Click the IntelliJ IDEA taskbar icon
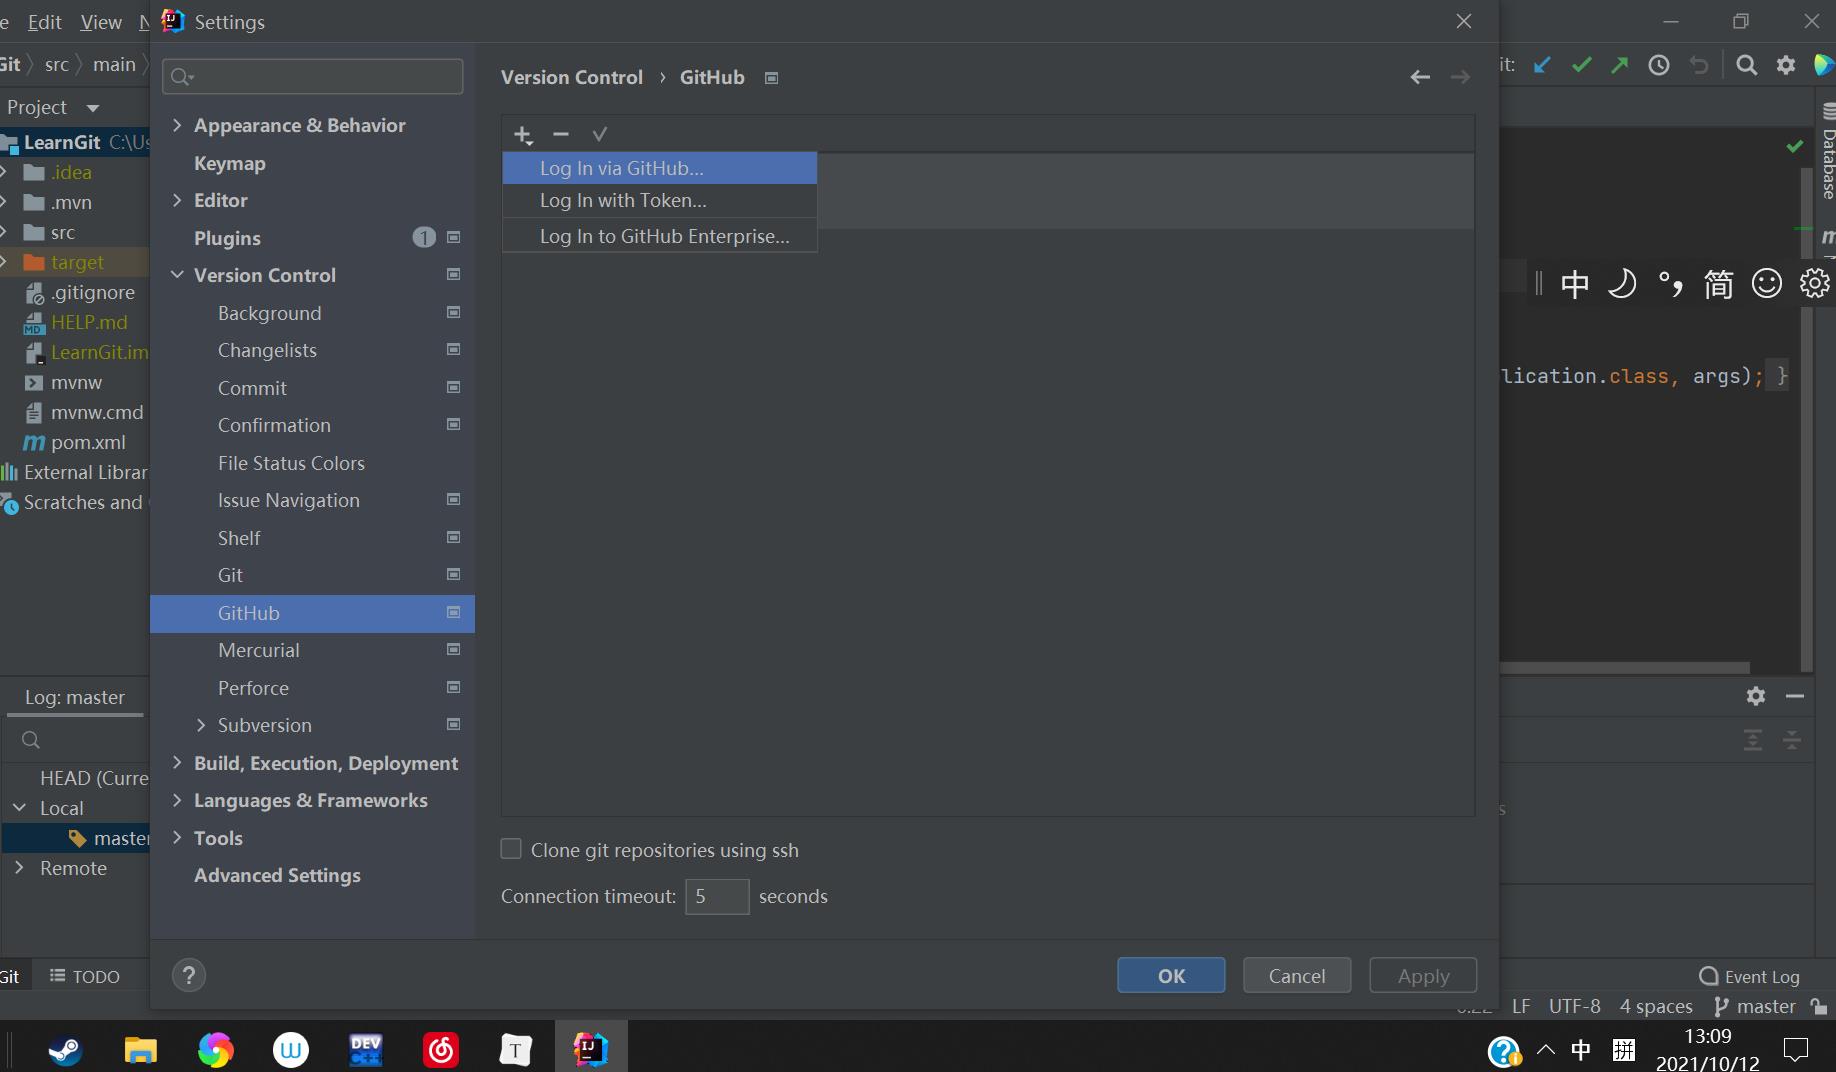This screenshot has width=1836, height=1072. tap(591, 1047)
